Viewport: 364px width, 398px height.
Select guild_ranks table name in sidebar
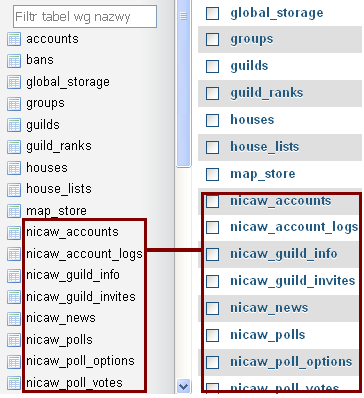59,146
